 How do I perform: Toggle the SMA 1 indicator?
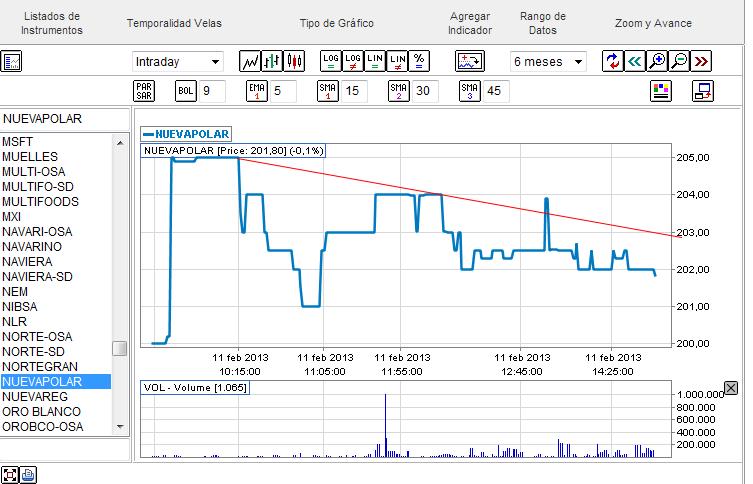(328, 91)
